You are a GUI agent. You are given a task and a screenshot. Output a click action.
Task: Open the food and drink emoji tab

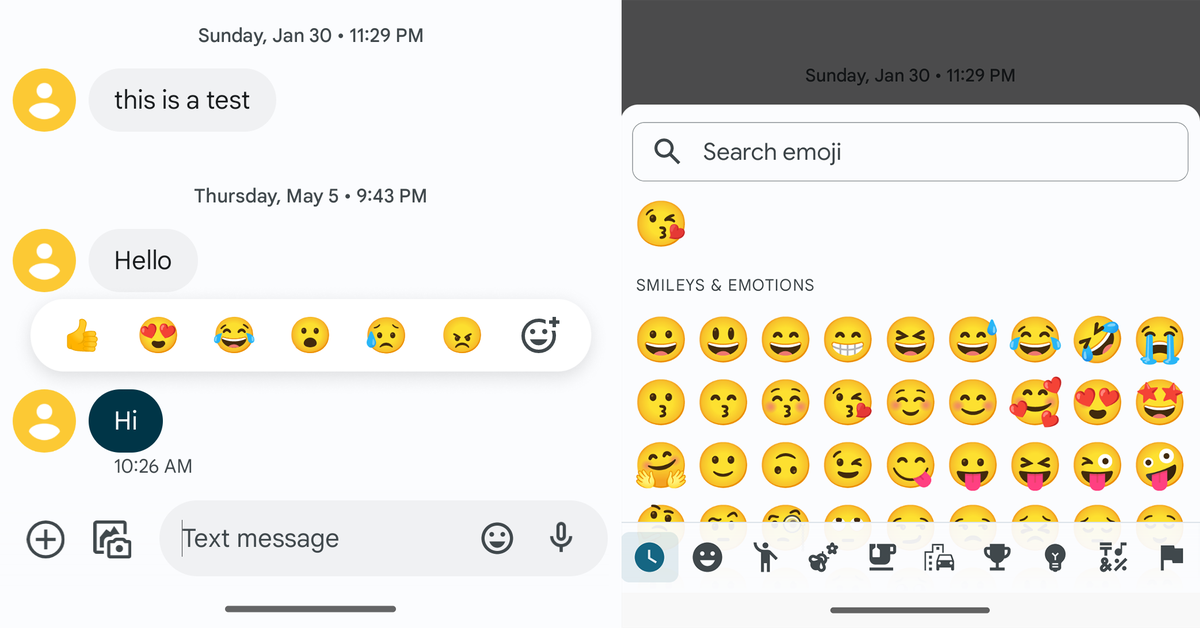pyautogui.click(x=880, y=557)
